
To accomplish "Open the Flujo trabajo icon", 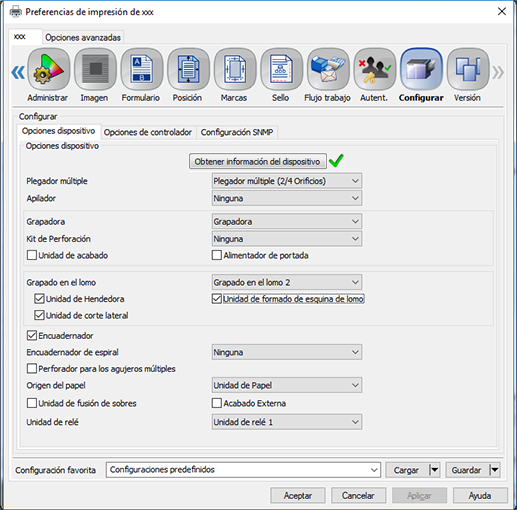I will tap(328, 69).
